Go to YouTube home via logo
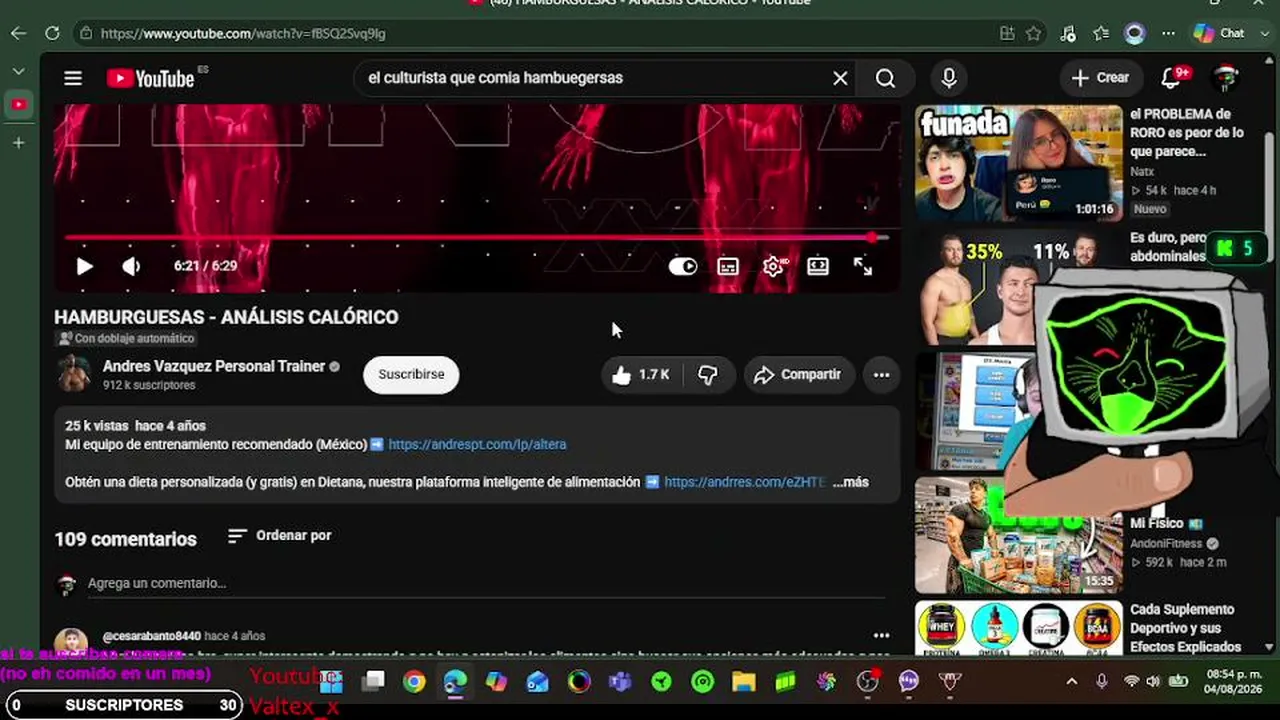 (x=152, y=78)
